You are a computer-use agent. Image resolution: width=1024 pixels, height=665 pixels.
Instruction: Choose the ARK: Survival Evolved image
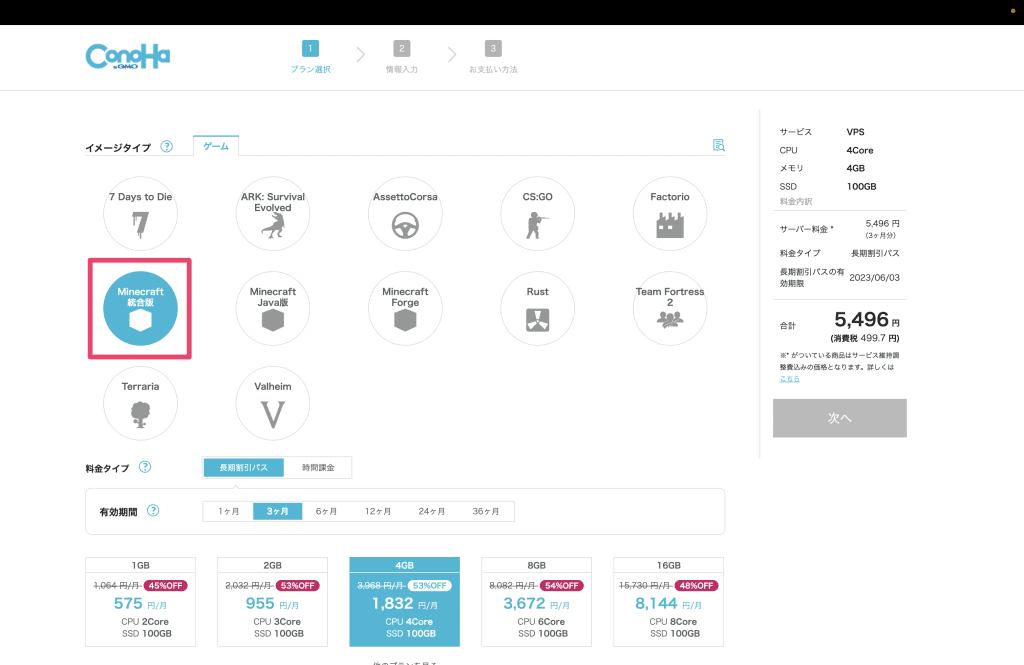(273, 214)
